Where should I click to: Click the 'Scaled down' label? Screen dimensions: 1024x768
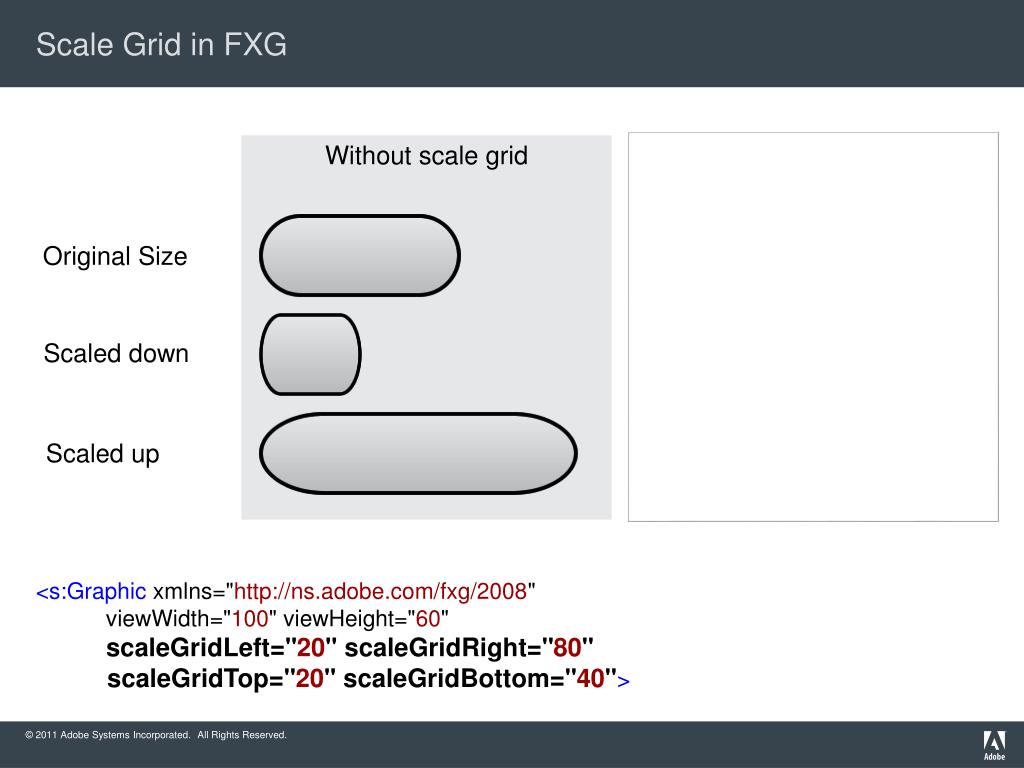pos(116,353)
